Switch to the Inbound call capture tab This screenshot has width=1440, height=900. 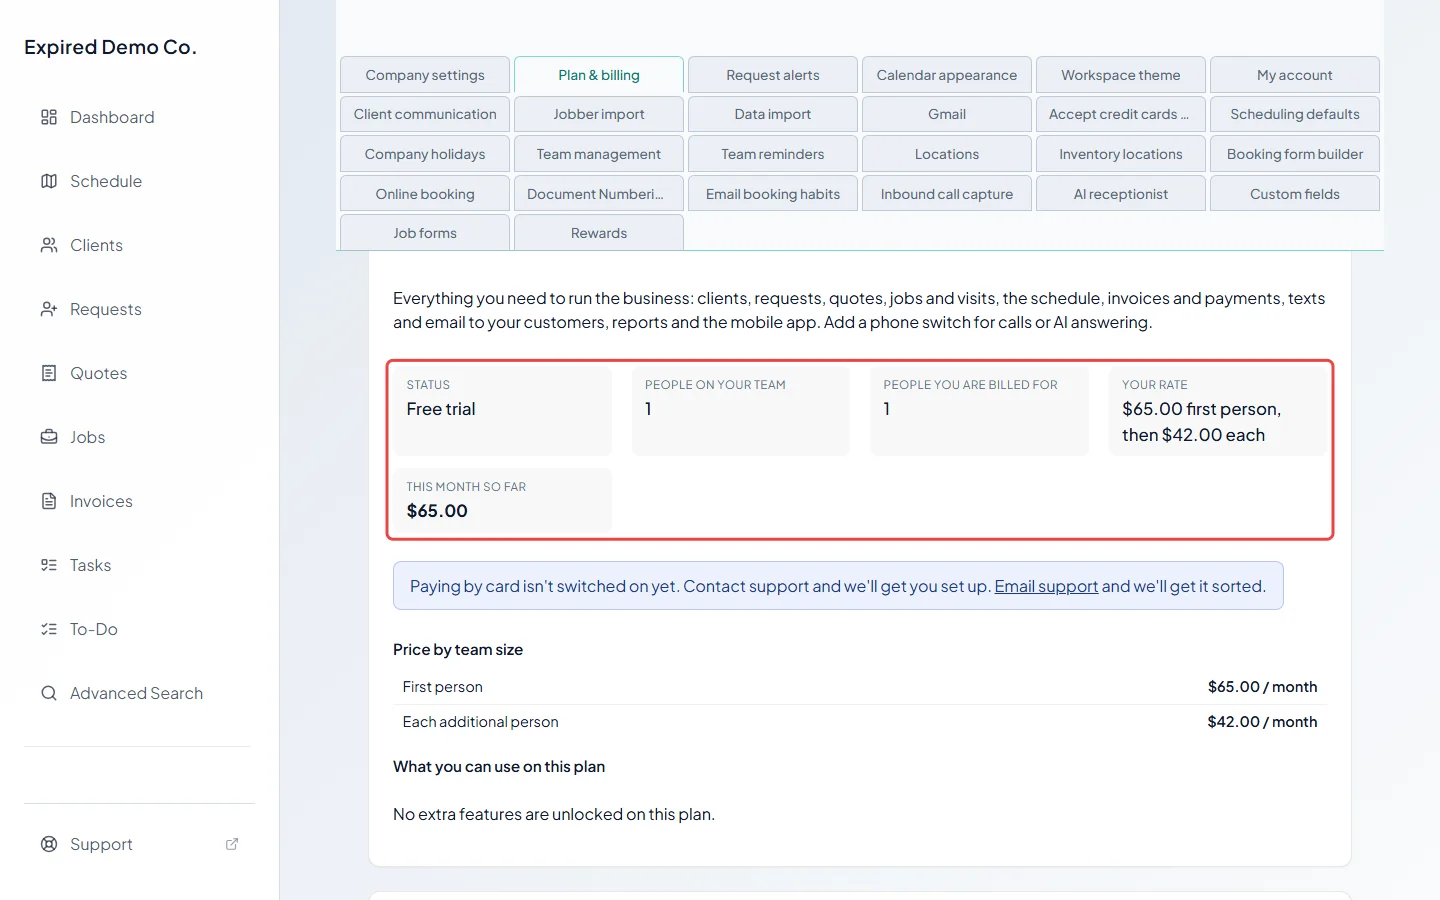pos(947,194)
